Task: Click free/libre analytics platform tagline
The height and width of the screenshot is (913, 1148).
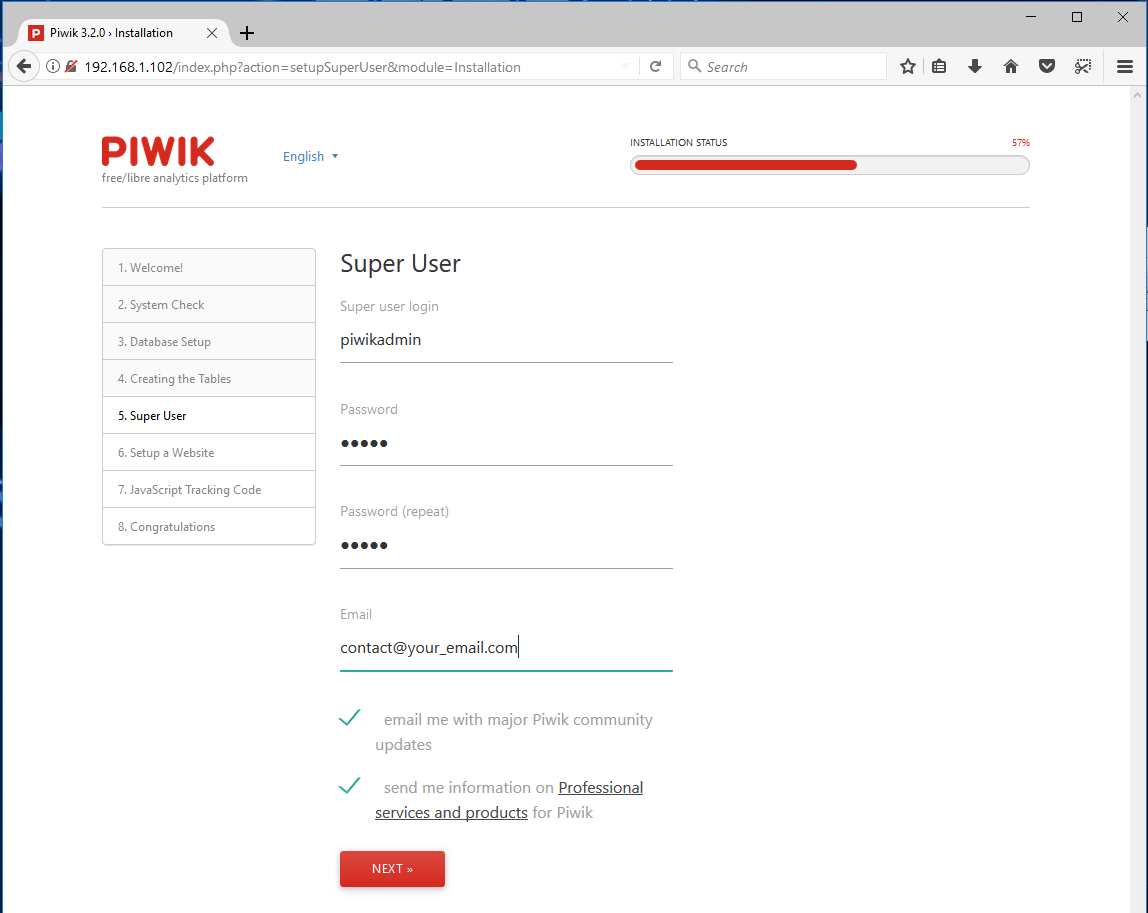Action: 174,178
